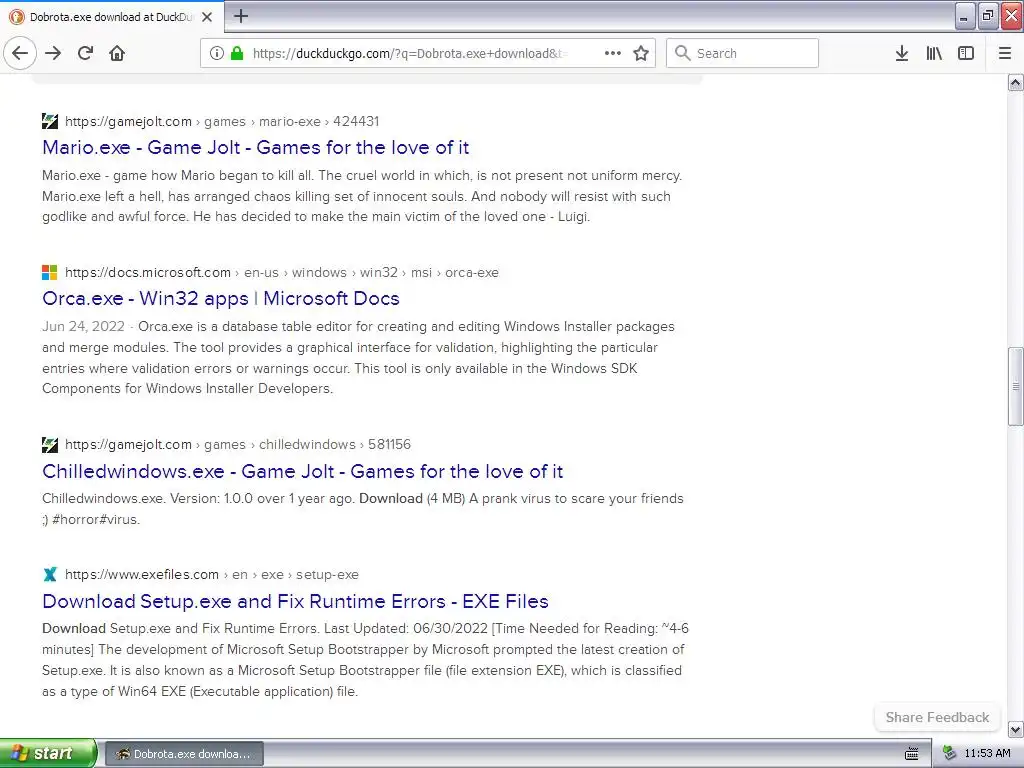Image resolution: width=1024 pixels, height=768 pixels.
Task: Click the Mario.exe result description text
Action: (362, 196)
